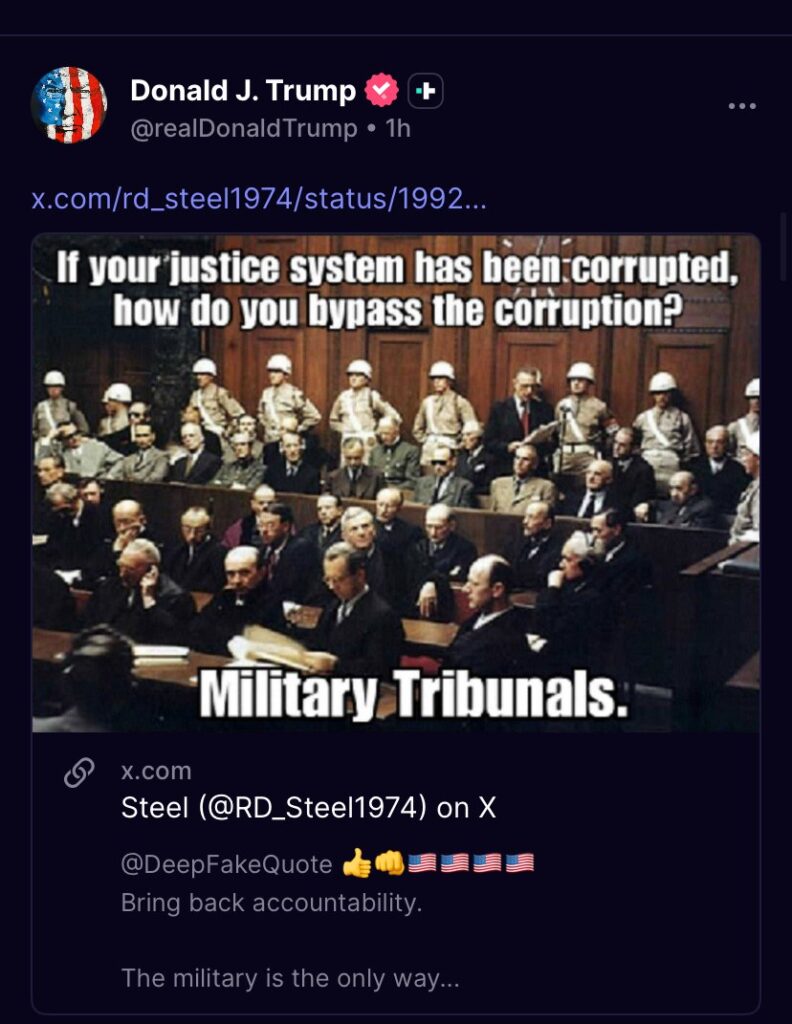Viewport: 792px width, 1024px height.
Task: Click the fist emoji in card description
Action: (390, 863)
